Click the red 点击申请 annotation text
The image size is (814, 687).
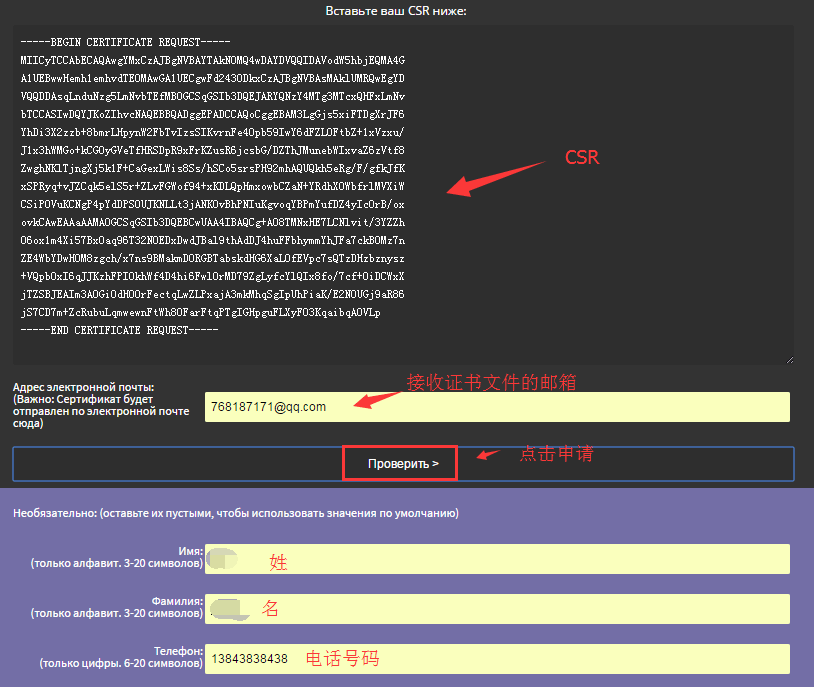coord(556,454)
